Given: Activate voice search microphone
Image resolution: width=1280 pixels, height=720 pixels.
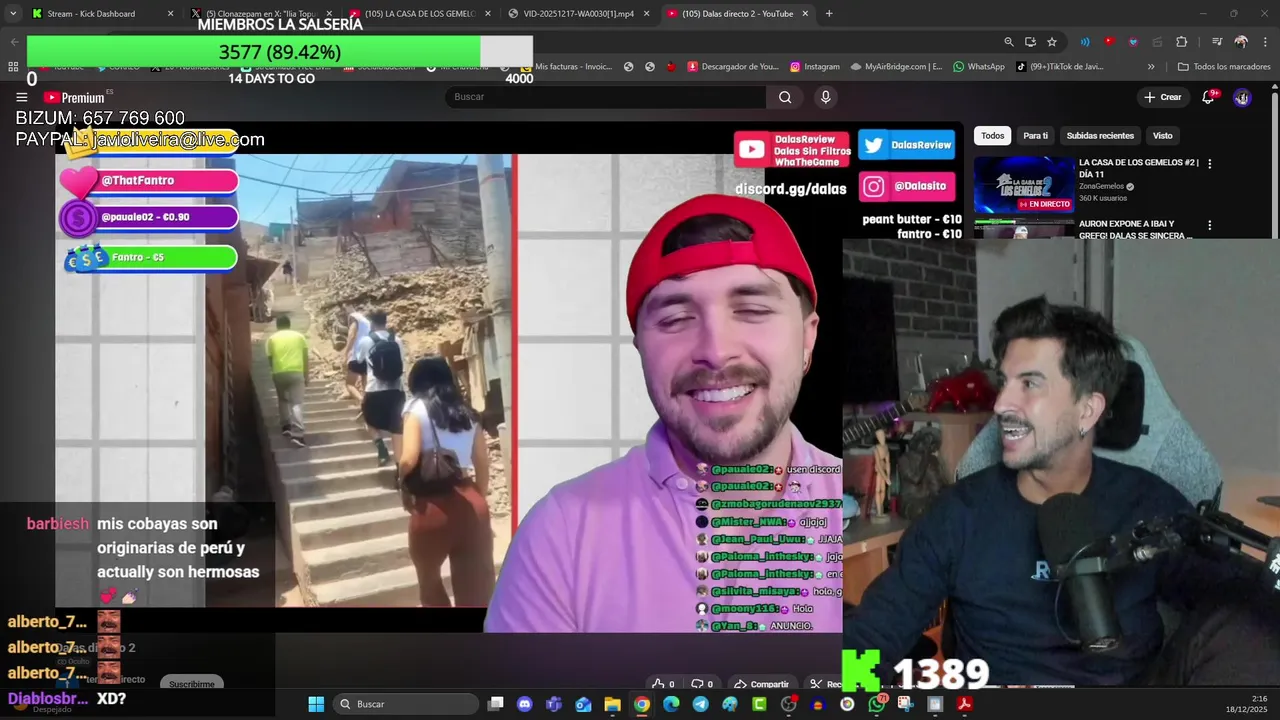Looking at the screenshot, I should point(825,97).
